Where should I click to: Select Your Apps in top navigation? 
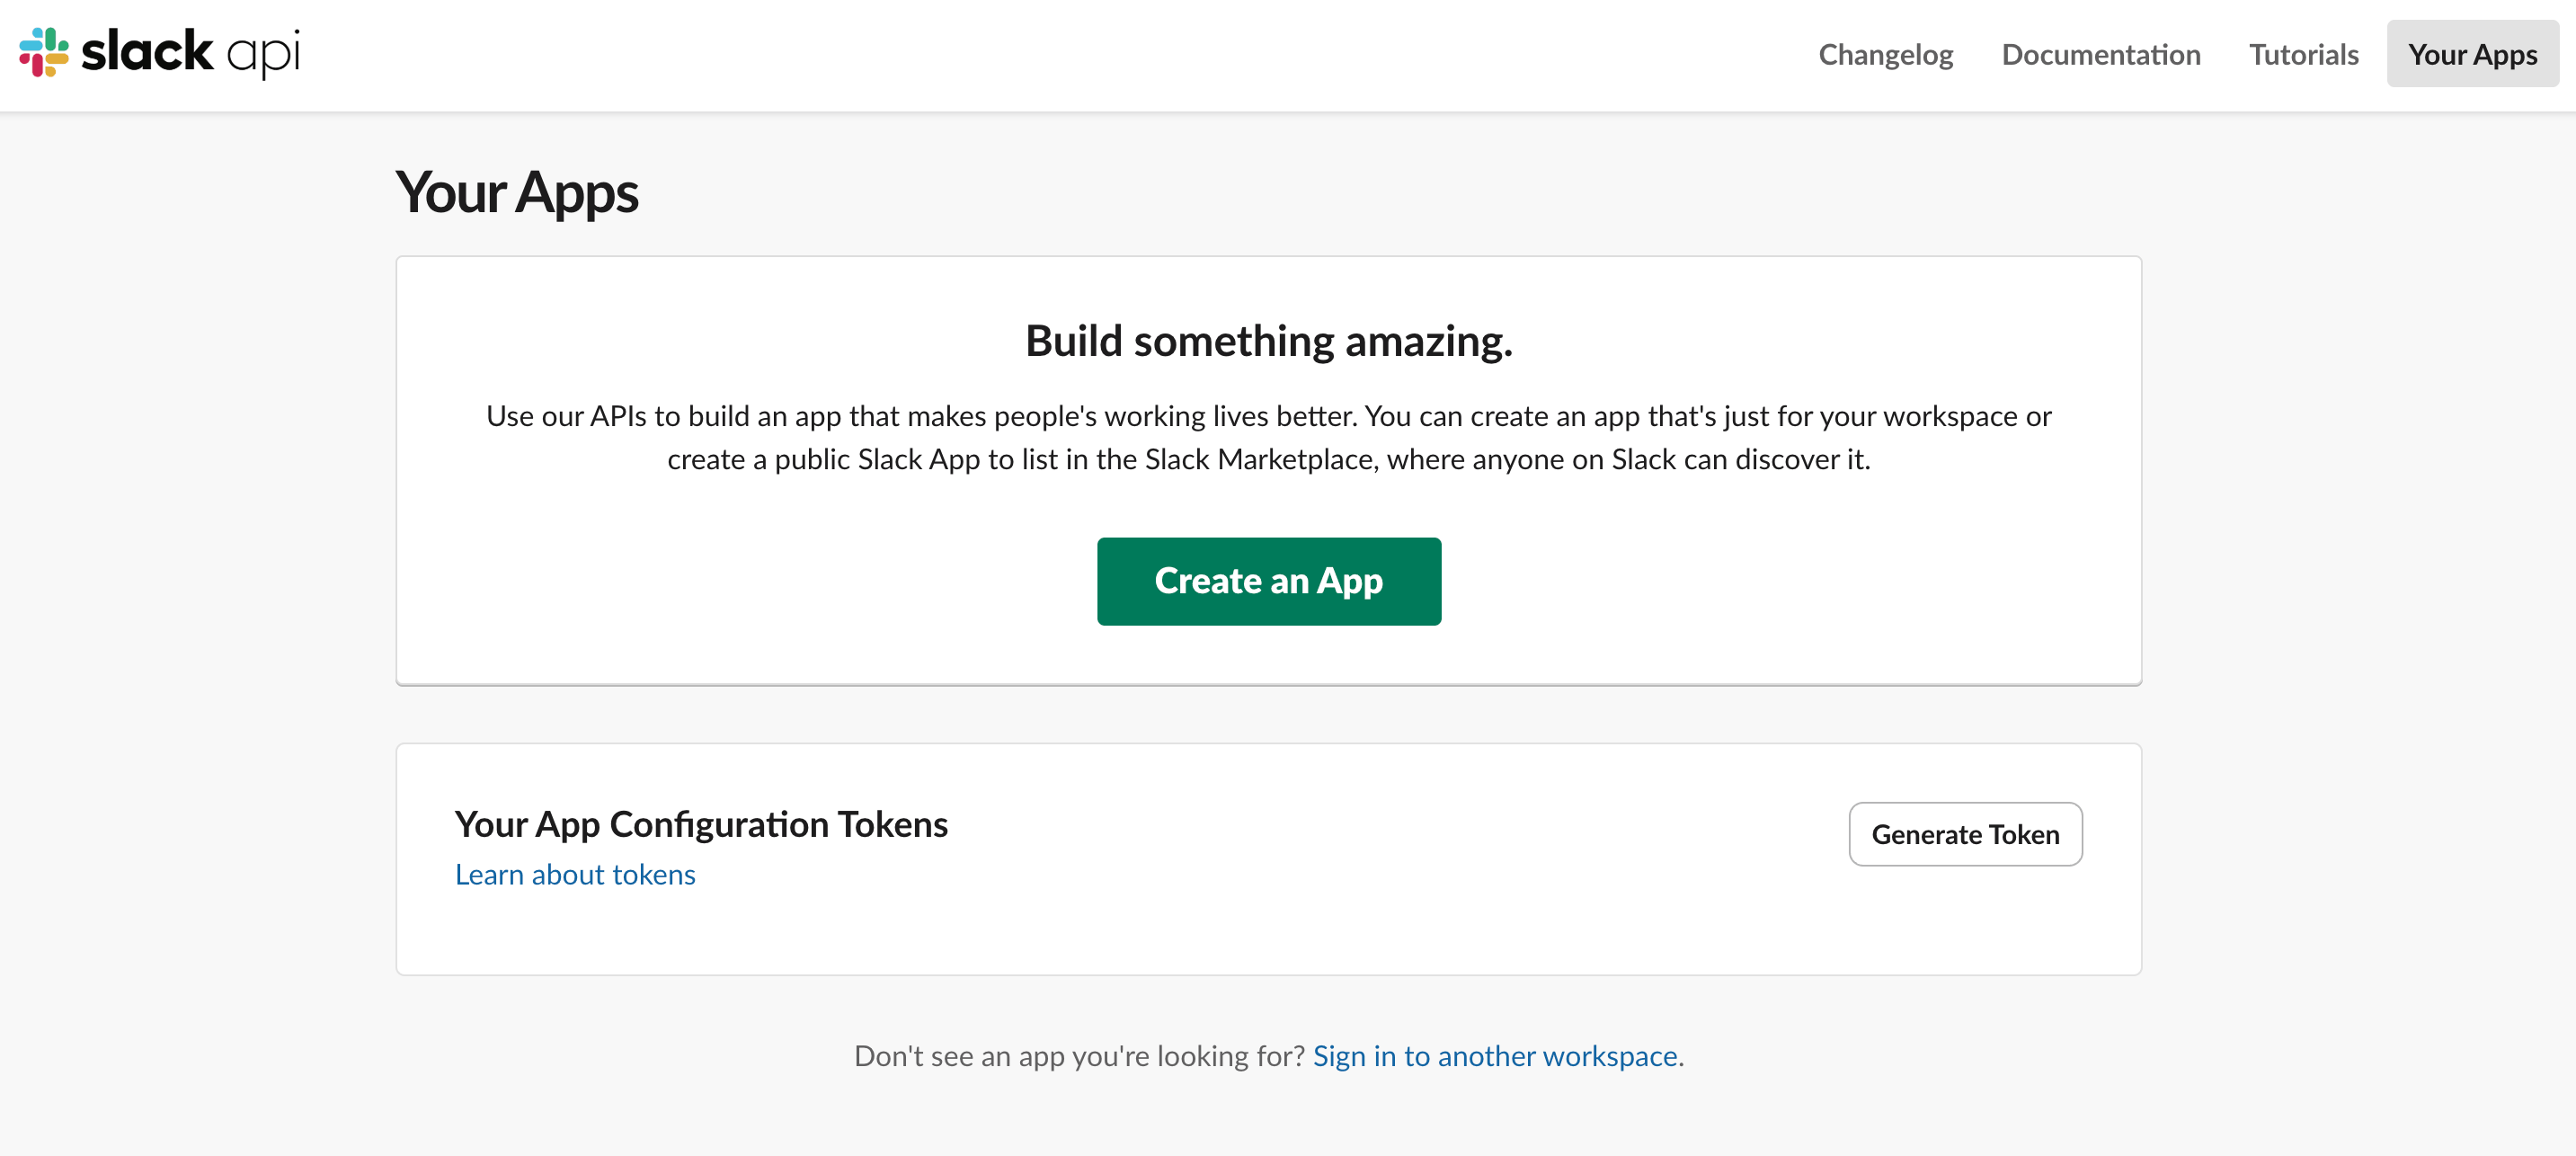point(2472,54)
